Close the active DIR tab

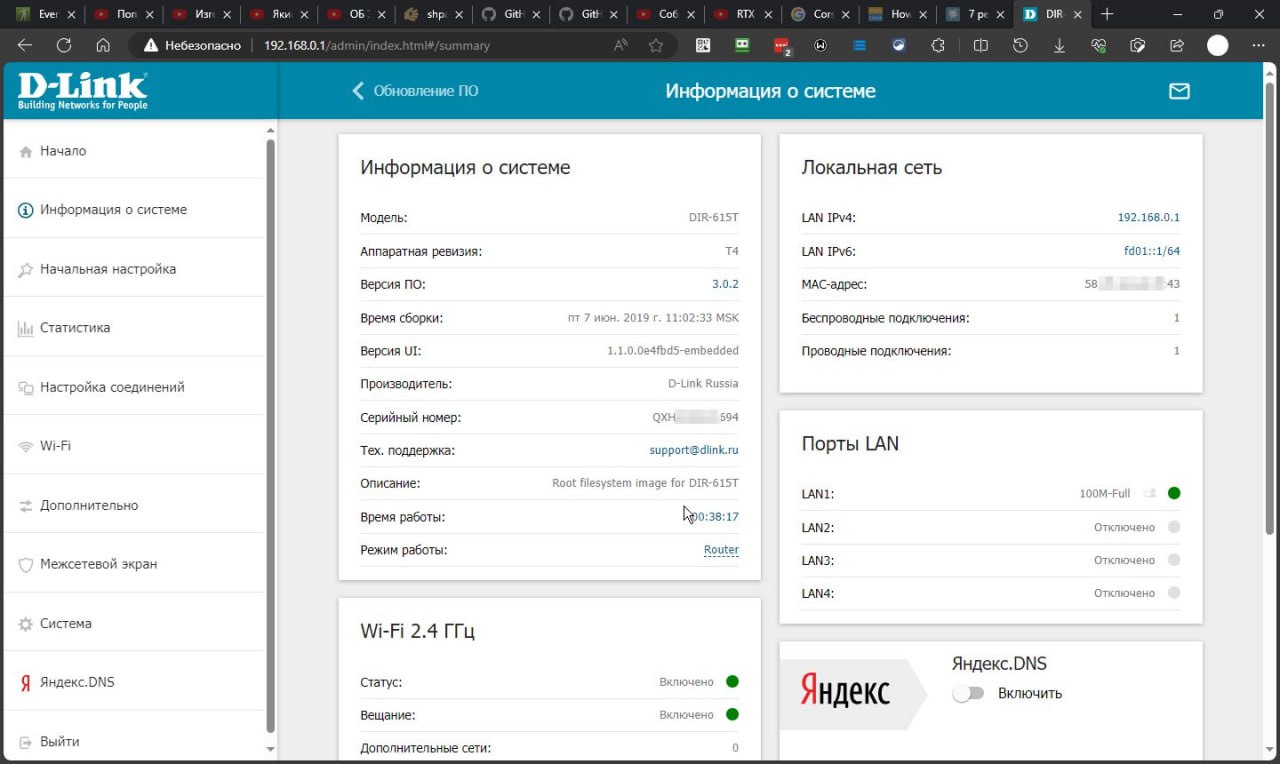[x=1078, y=14]
